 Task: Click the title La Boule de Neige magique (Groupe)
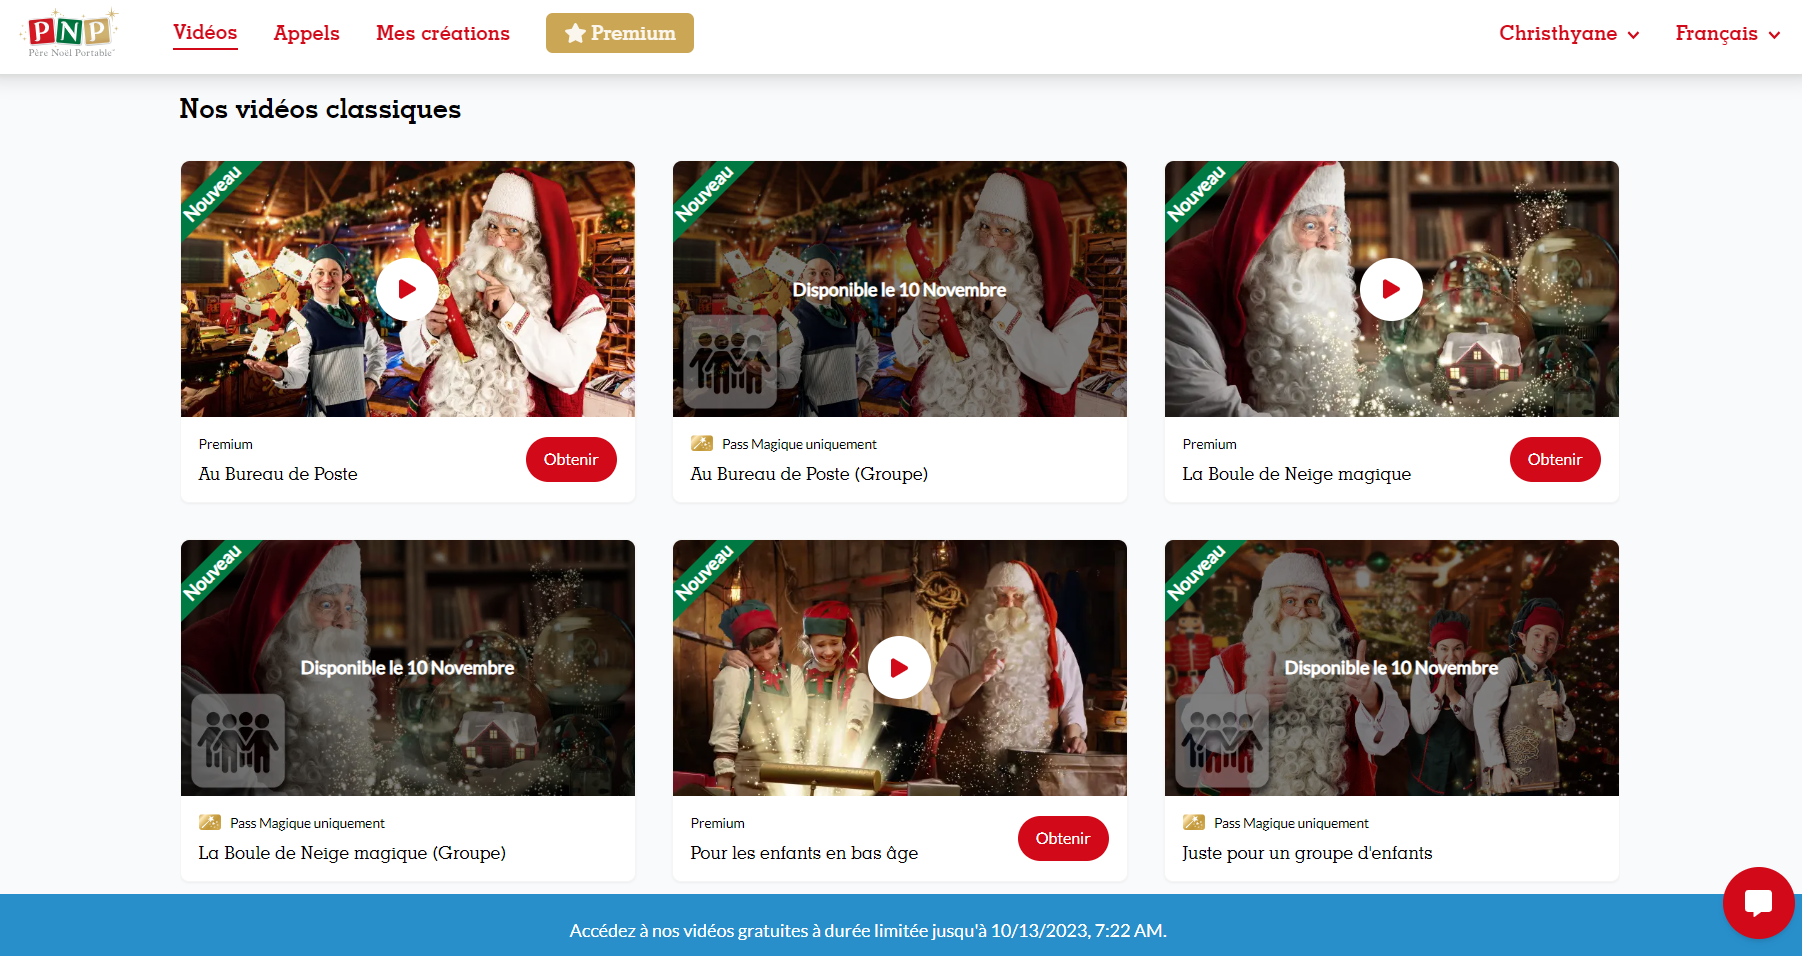coord(352,853)
